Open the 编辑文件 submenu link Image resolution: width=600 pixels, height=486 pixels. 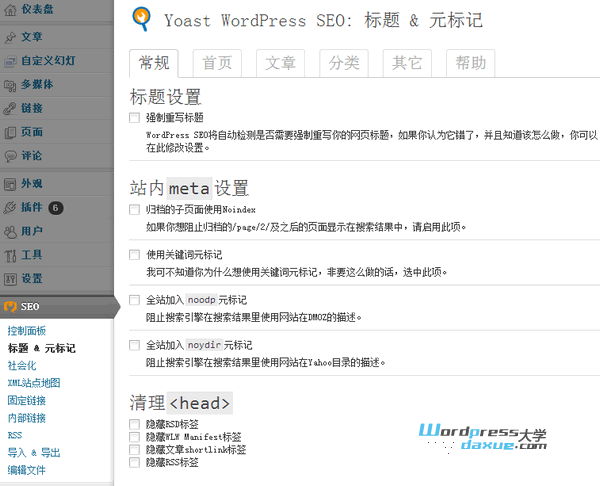pos(27,470)
